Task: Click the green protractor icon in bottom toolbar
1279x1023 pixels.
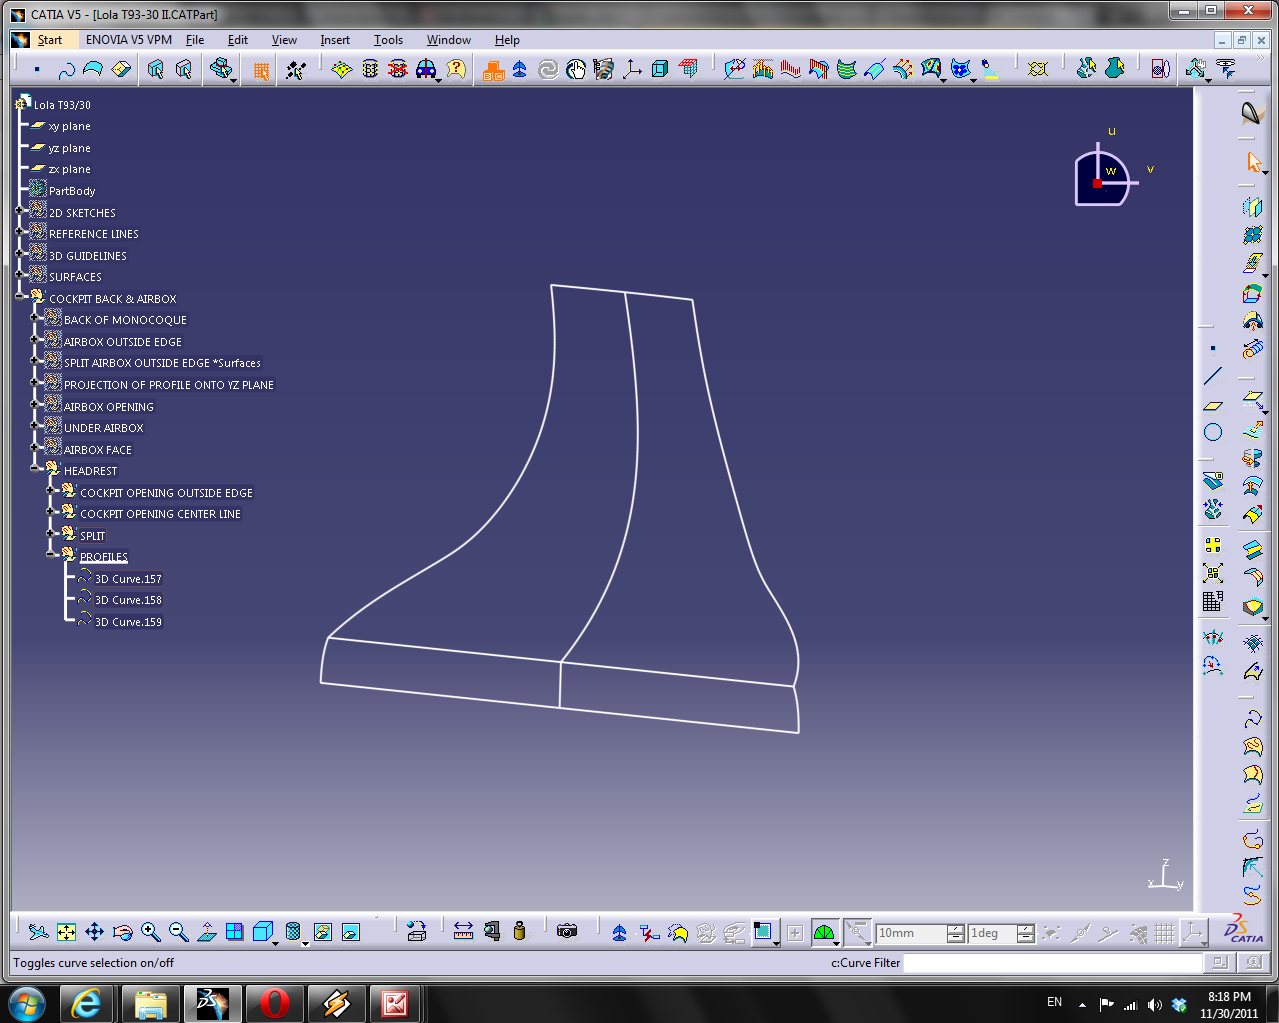Action: tap(823, 933)
